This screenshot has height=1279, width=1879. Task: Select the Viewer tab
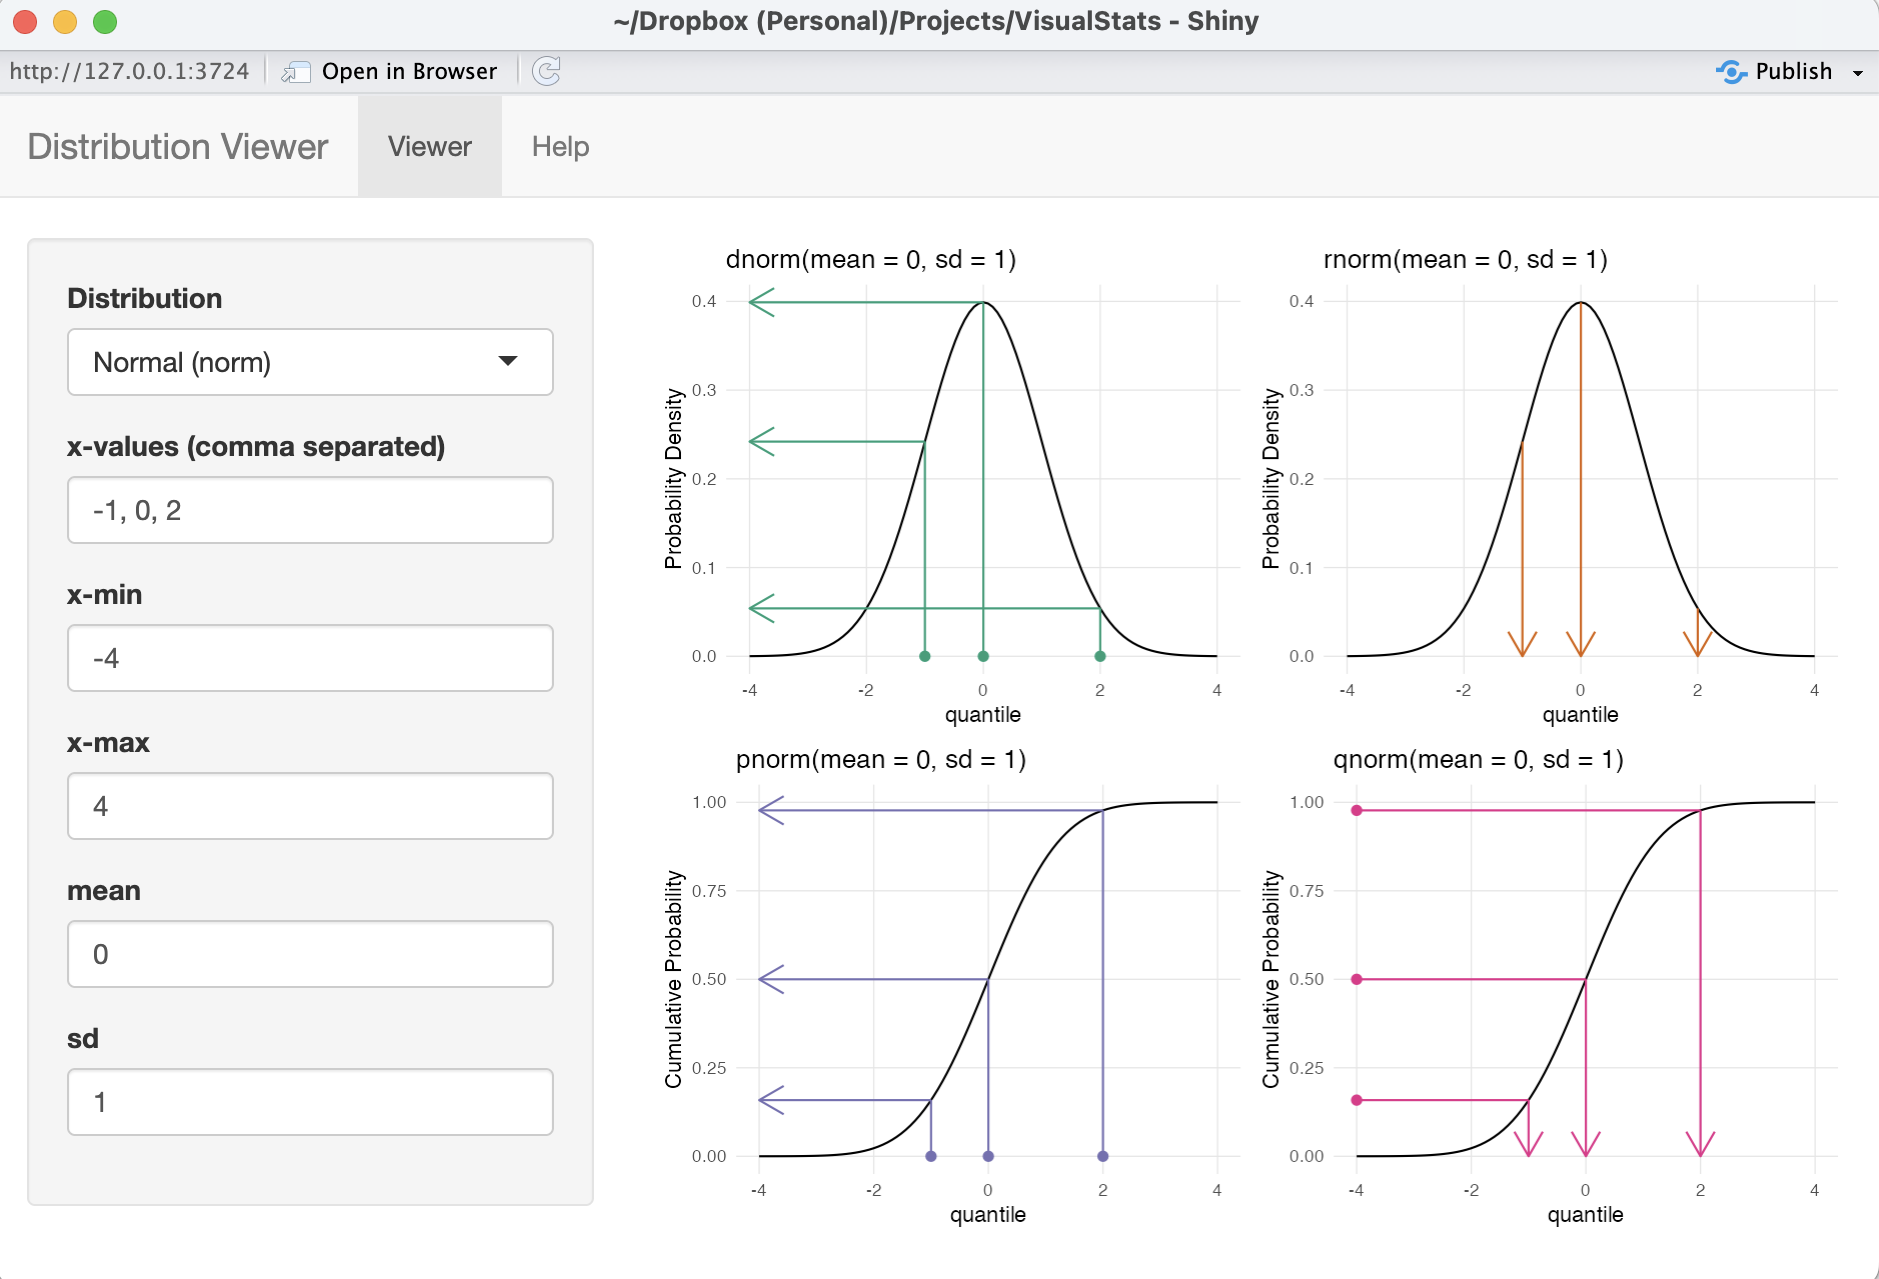pyautogui.click(x=429, y=147)
